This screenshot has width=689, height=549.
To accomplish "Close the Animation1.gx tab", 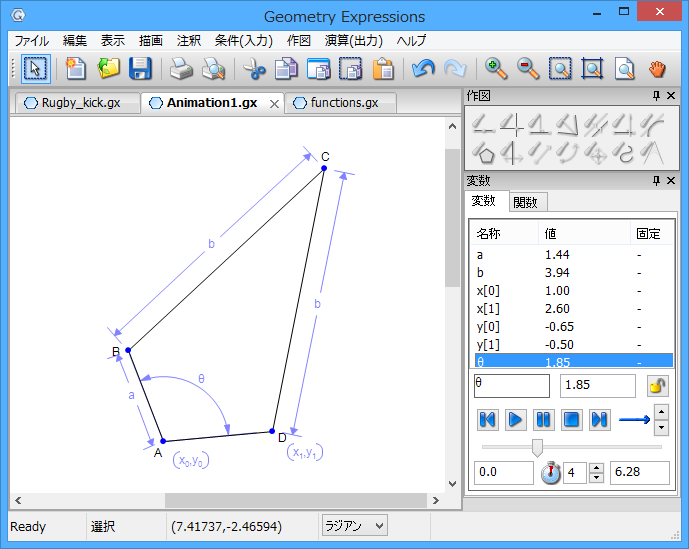I will 275,104.
